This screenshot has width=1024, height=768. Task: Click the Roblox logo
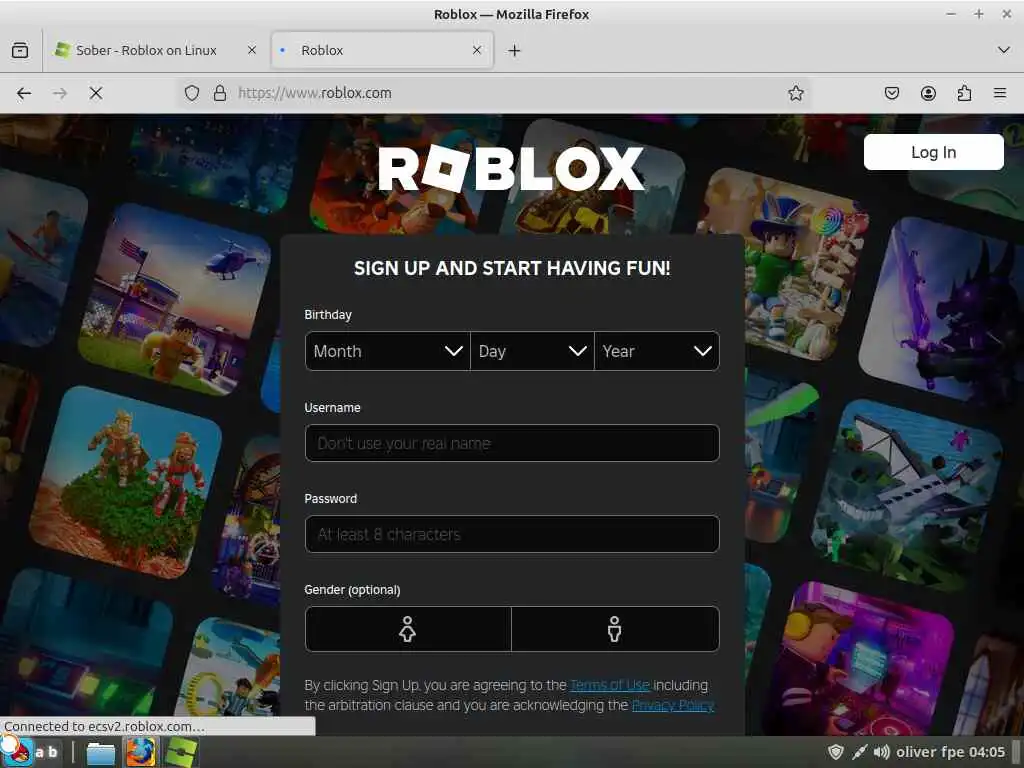click(511, 168)
